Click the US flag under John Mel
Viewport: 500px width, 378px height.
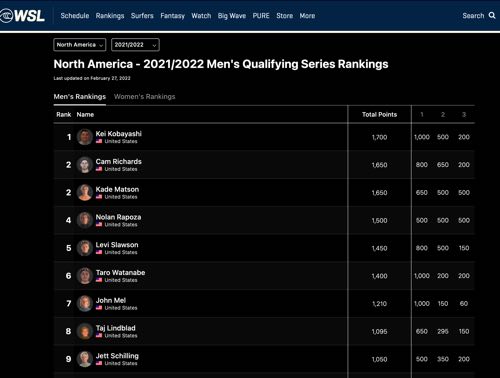[x=99, y=308]
